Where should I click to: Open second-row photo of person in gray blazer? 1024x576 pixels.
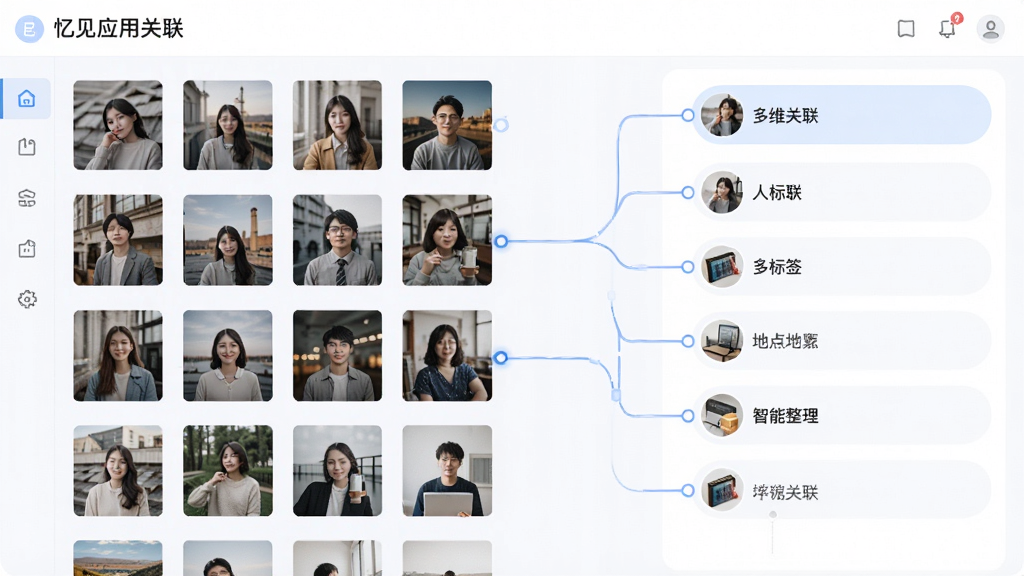(x=118, y=240)
